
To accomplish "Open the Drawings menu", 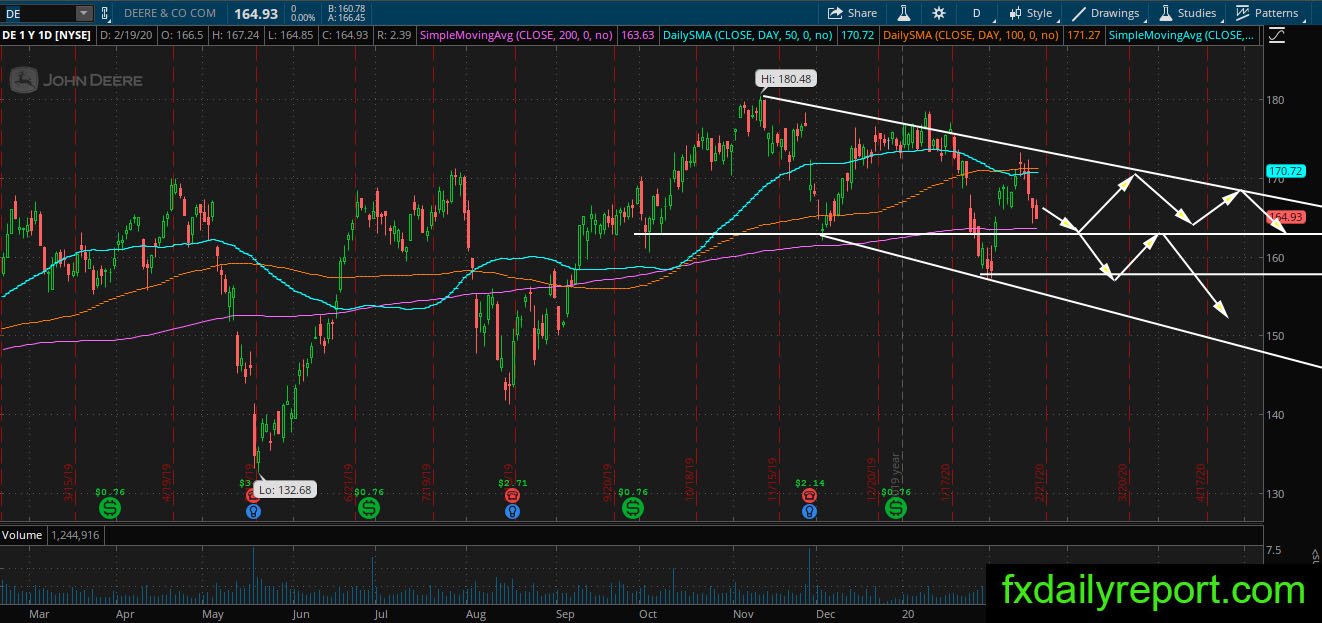I will [x=1105, y=13].
